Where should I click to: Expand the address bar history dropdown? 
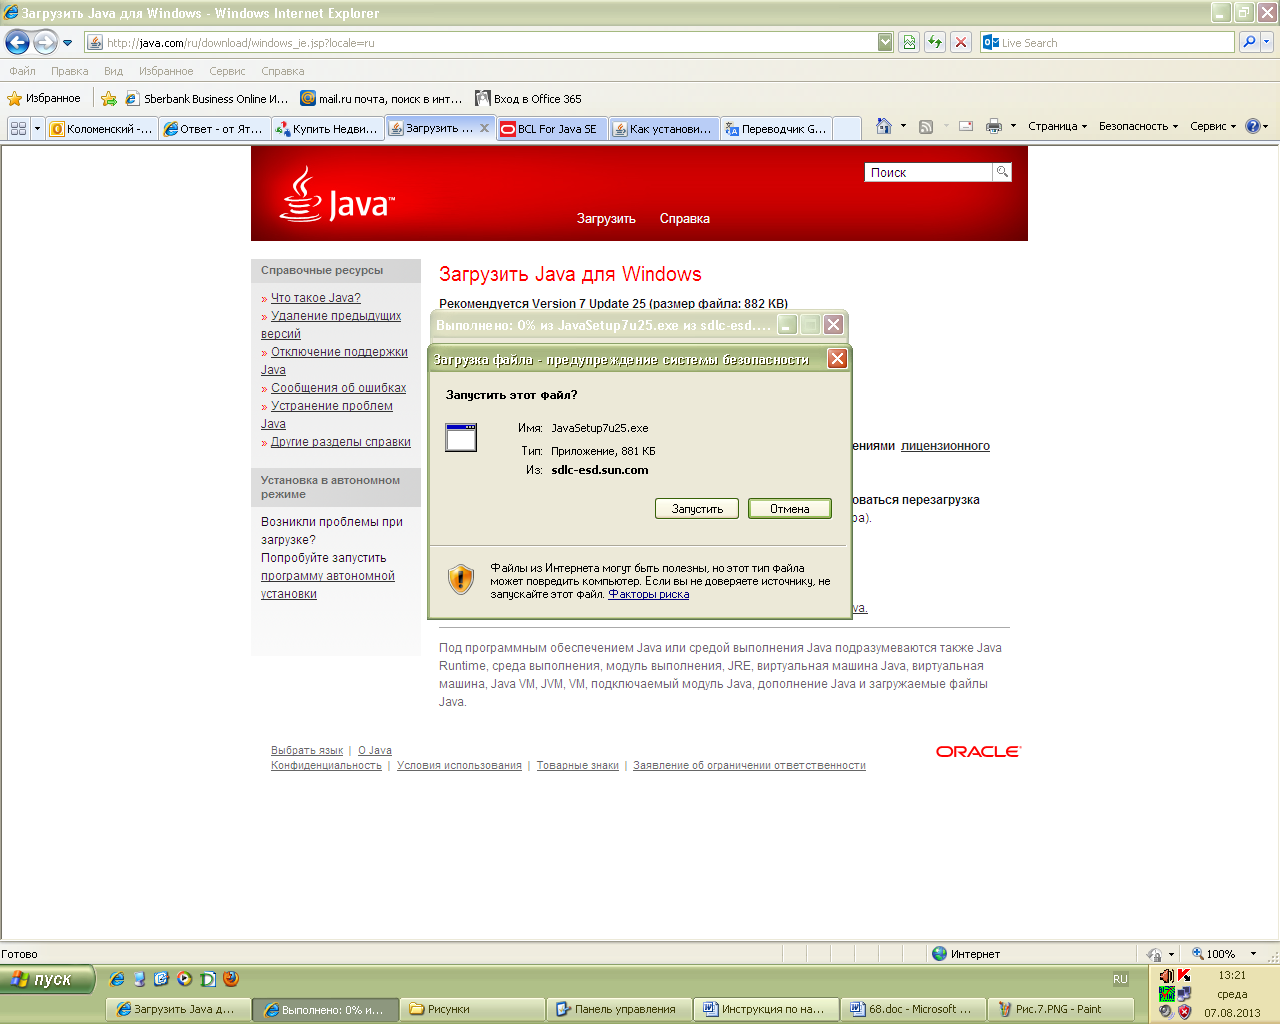coord(885,42)
